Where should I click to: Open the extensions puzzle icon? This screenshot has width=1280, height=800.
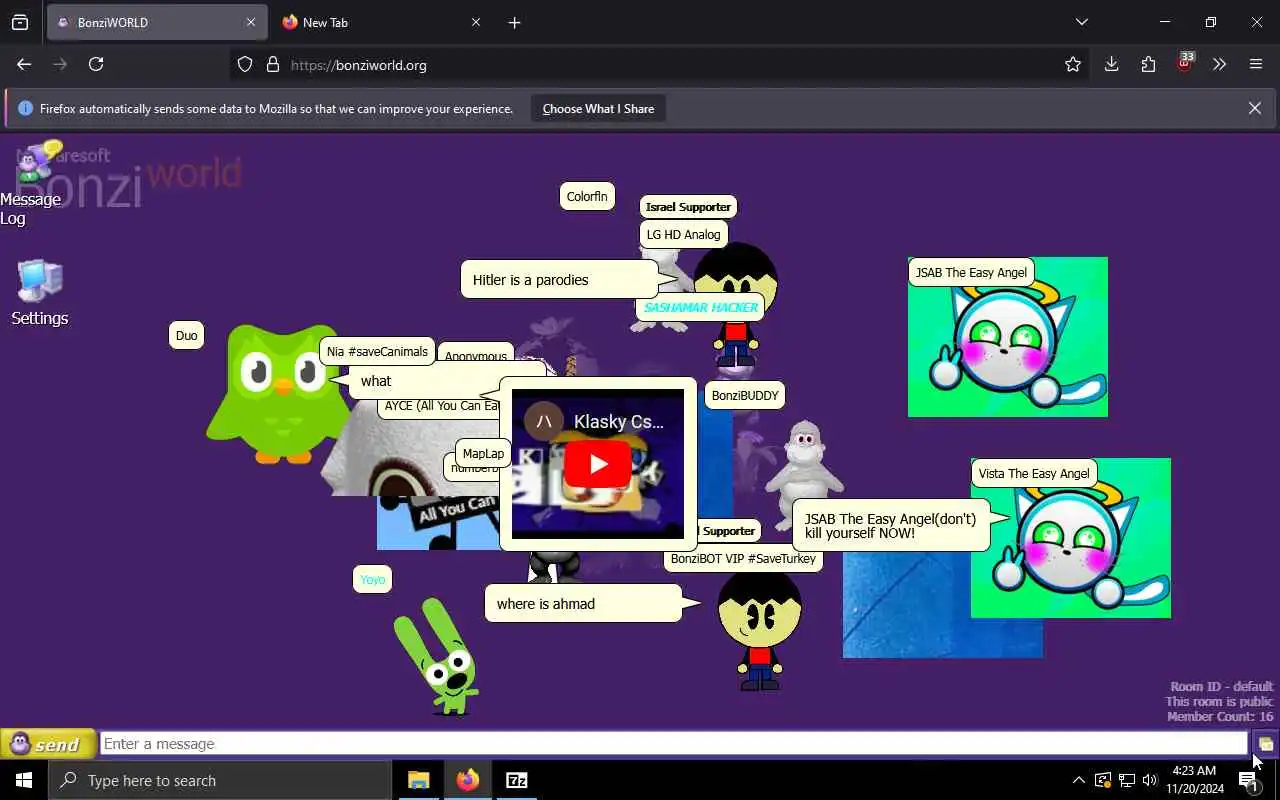pos(1148,64)
